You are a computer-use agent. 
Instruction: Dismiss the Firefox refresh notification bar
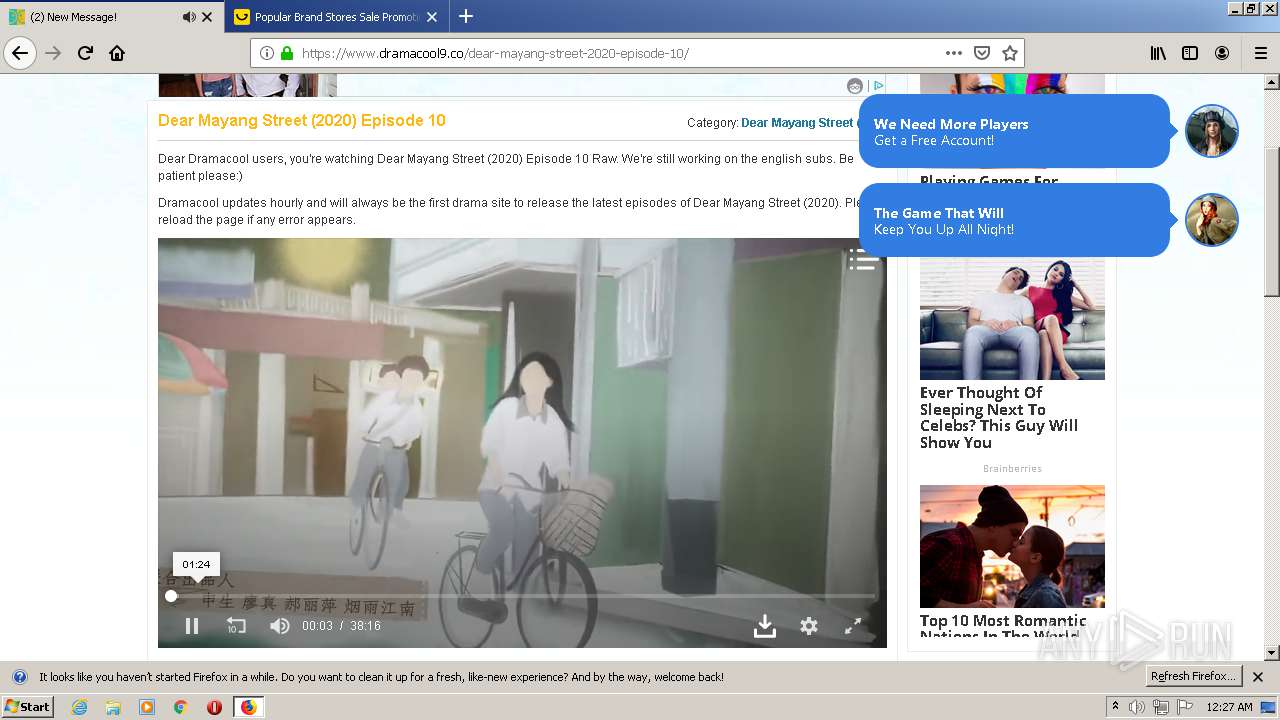pos(1258,677)
